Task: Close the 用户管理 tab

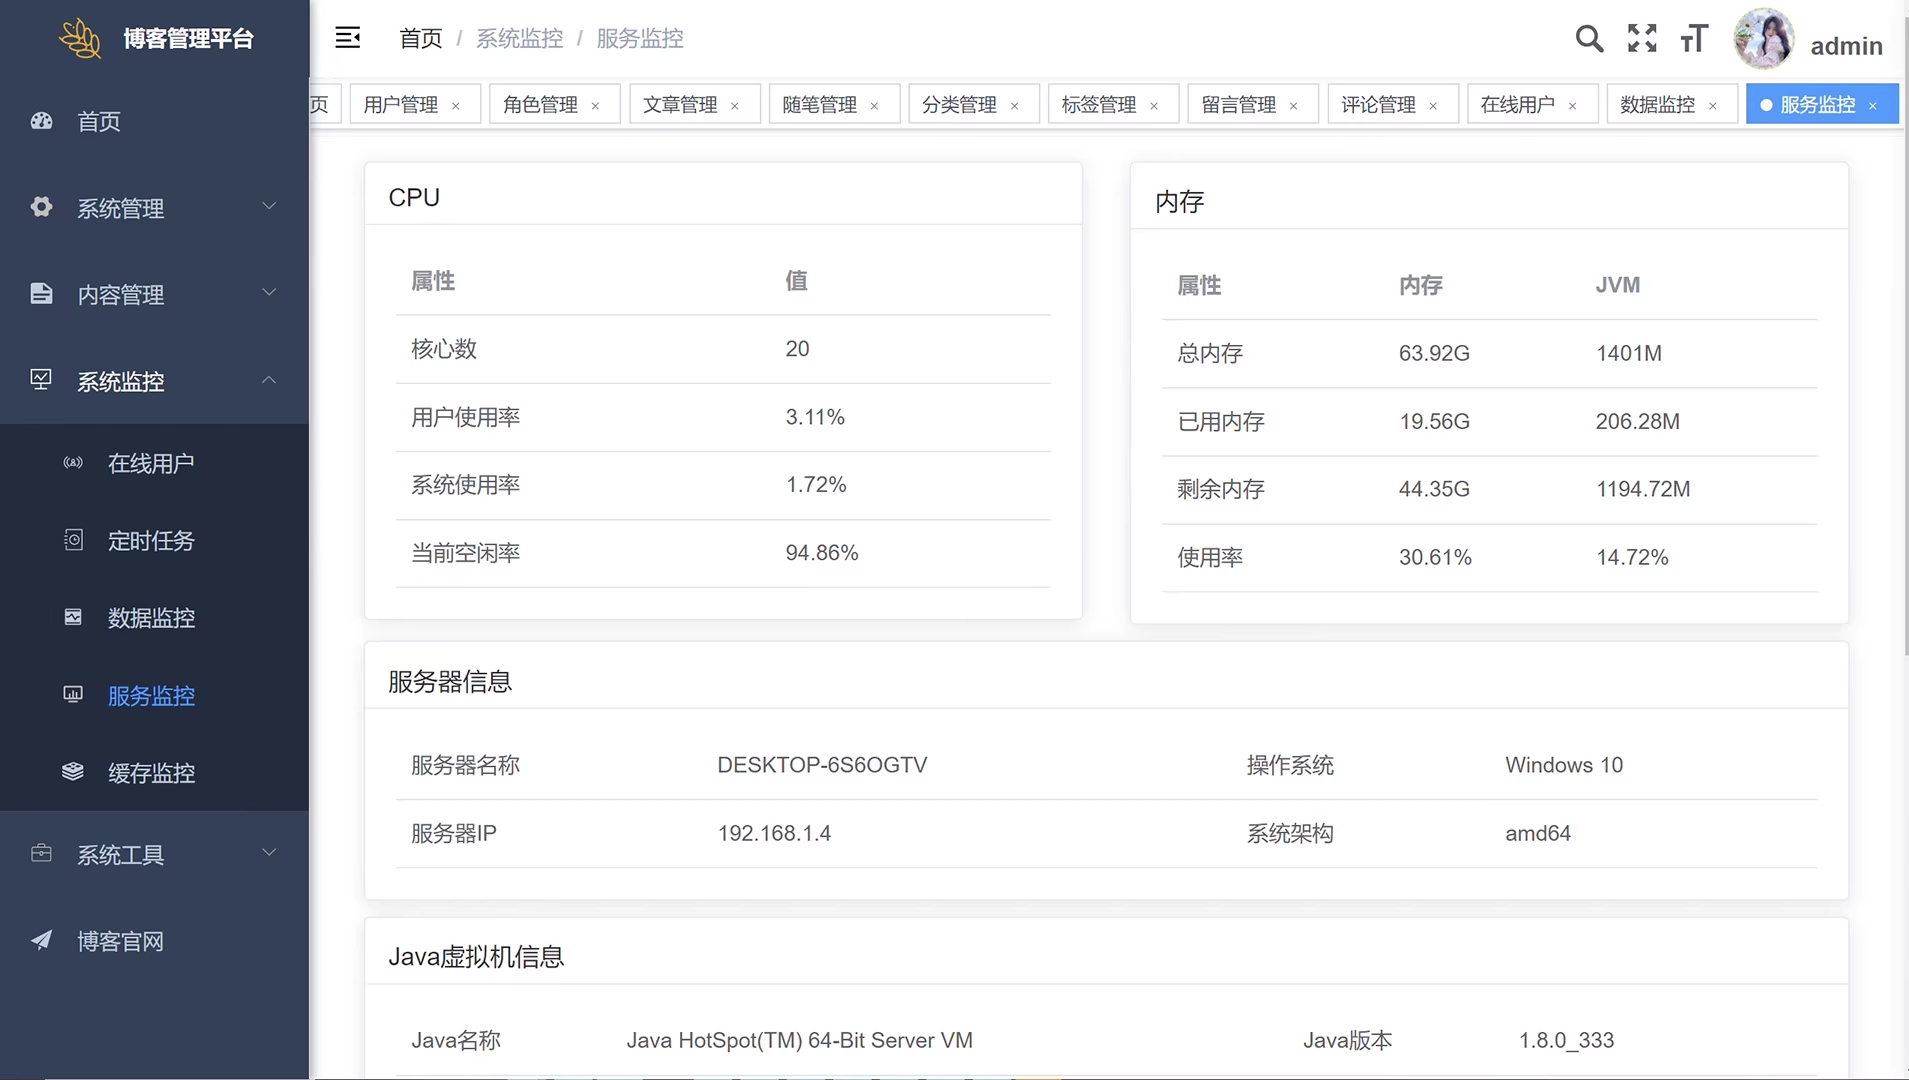Action: coord(456,106)
